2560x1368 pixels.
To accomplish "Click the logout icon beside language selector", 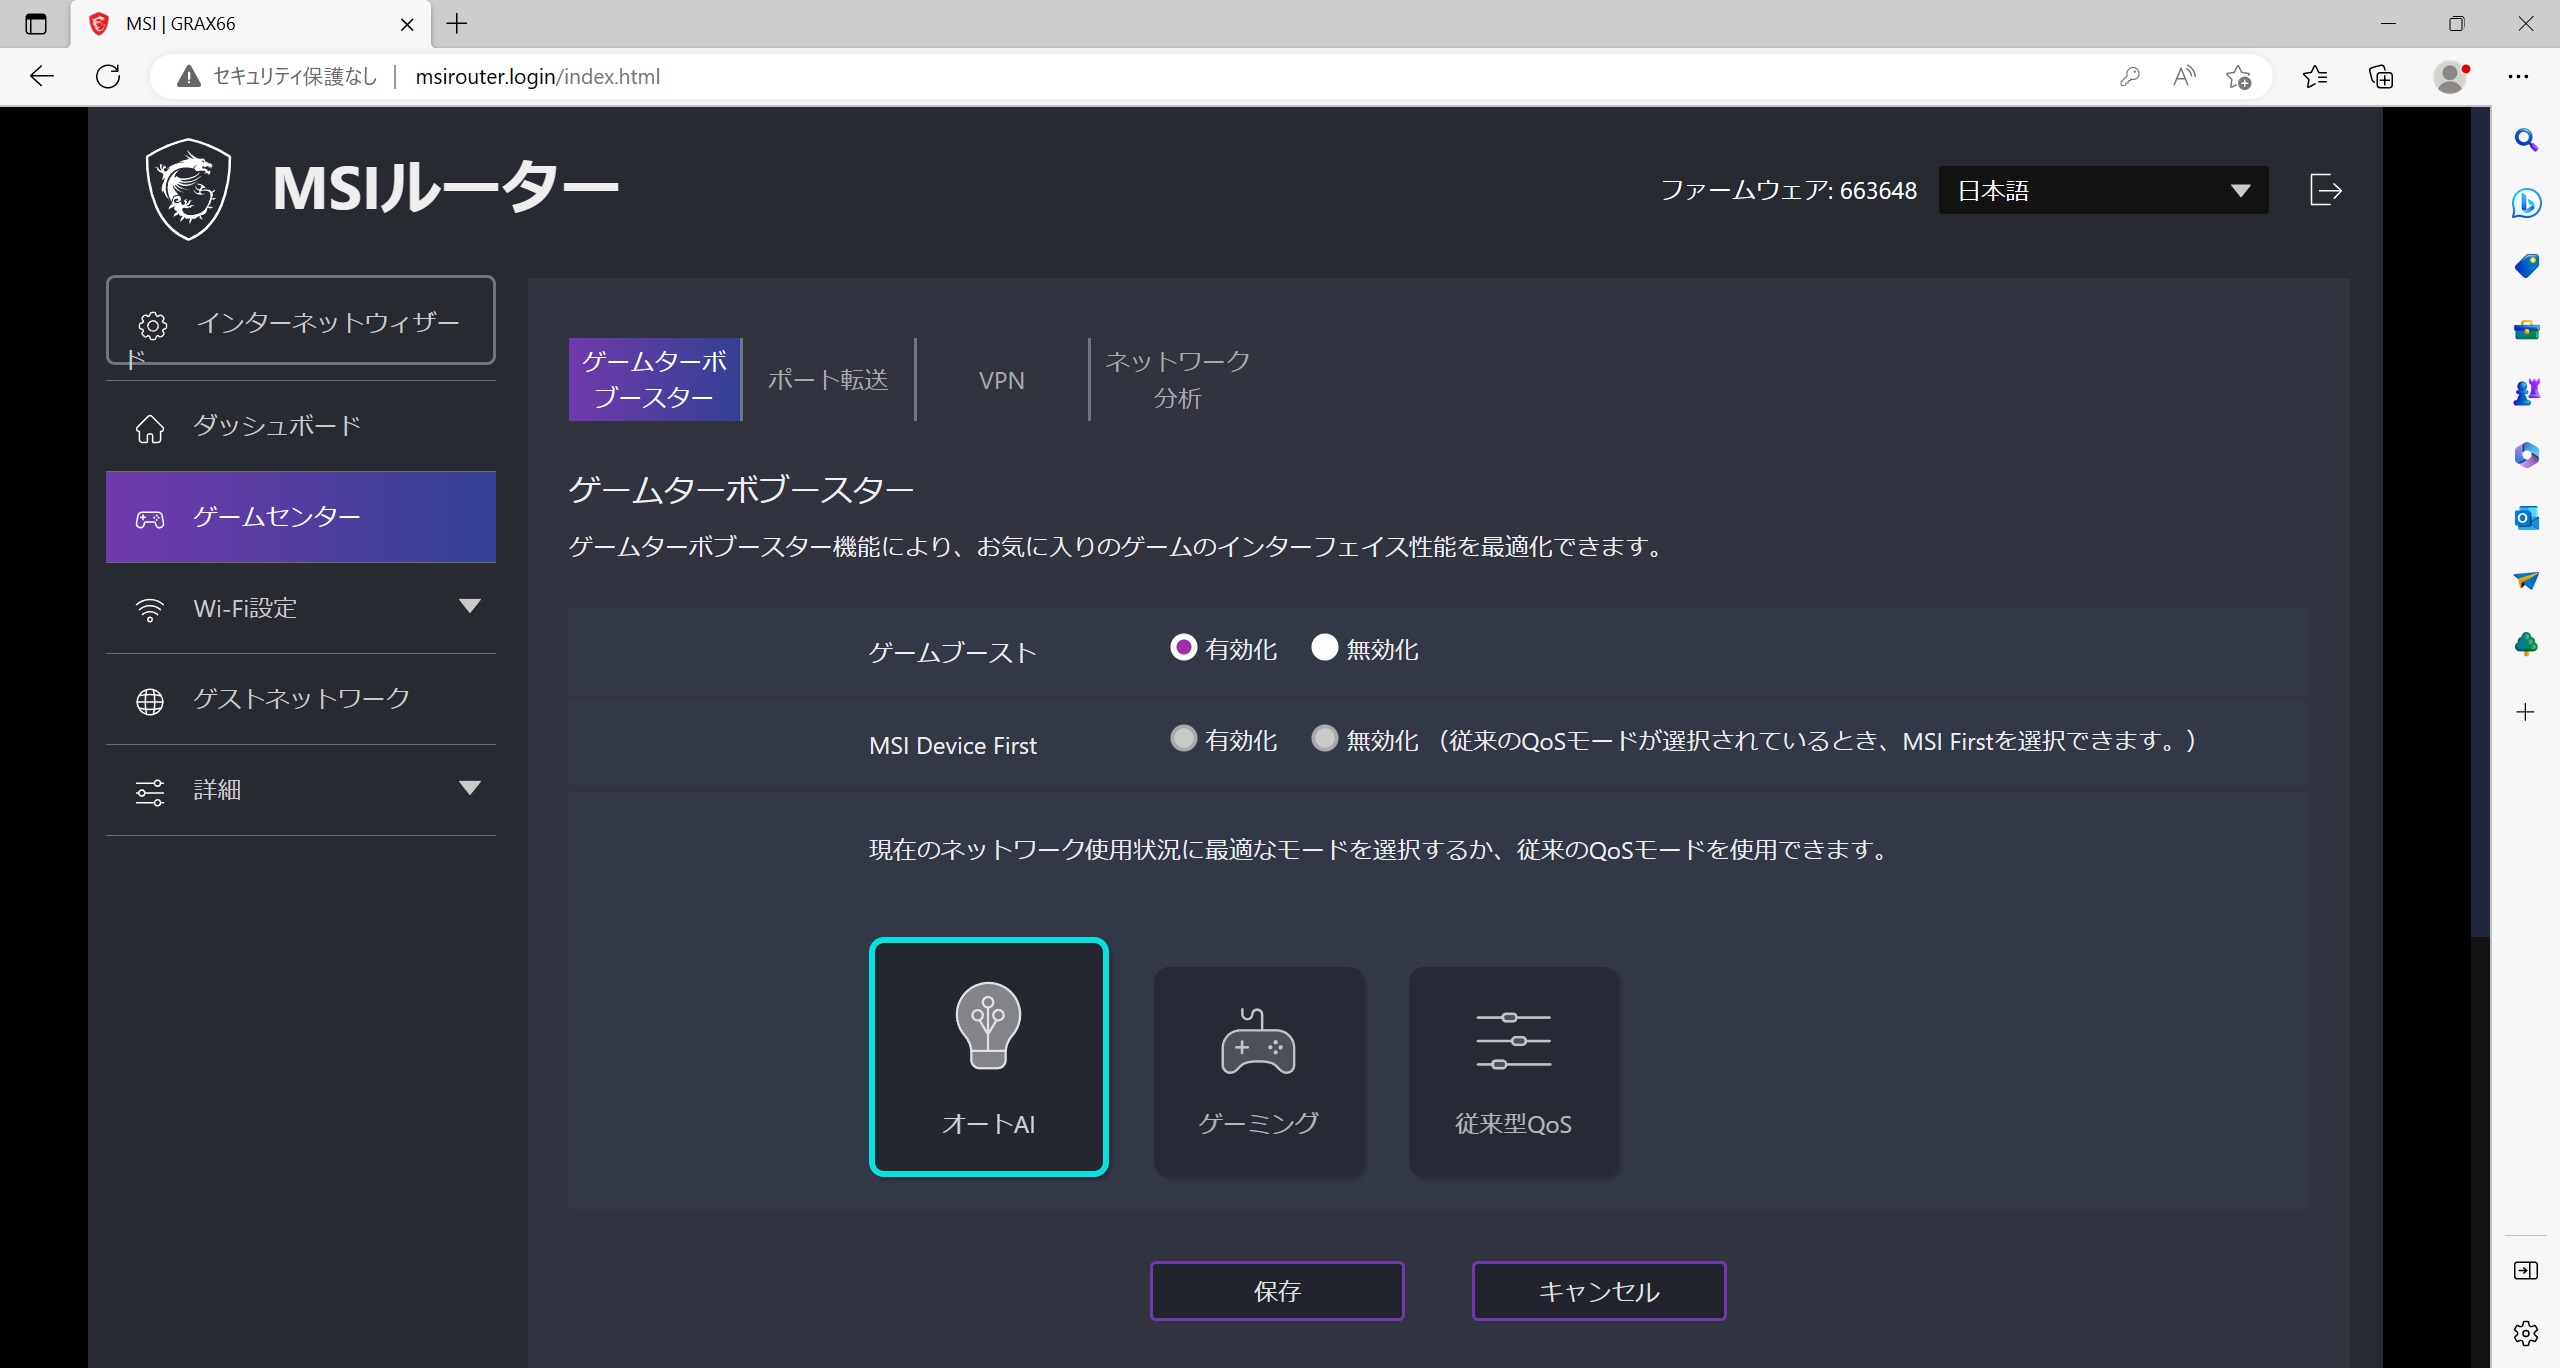I will pos(2325,189).
